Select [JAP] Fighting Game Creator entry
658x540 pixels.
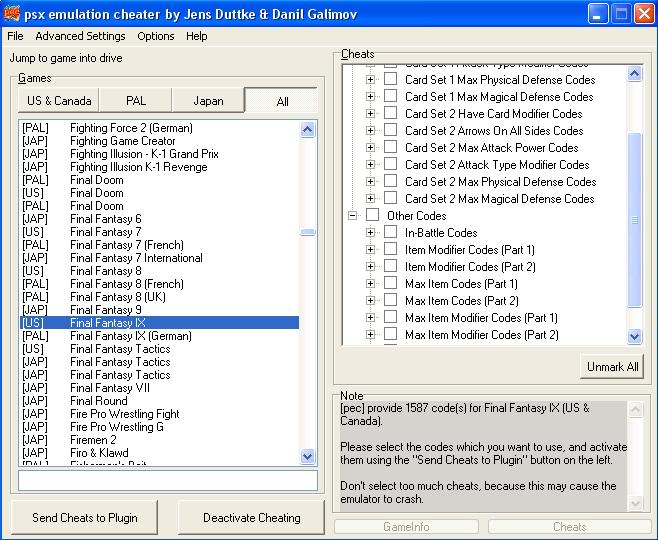159,141
